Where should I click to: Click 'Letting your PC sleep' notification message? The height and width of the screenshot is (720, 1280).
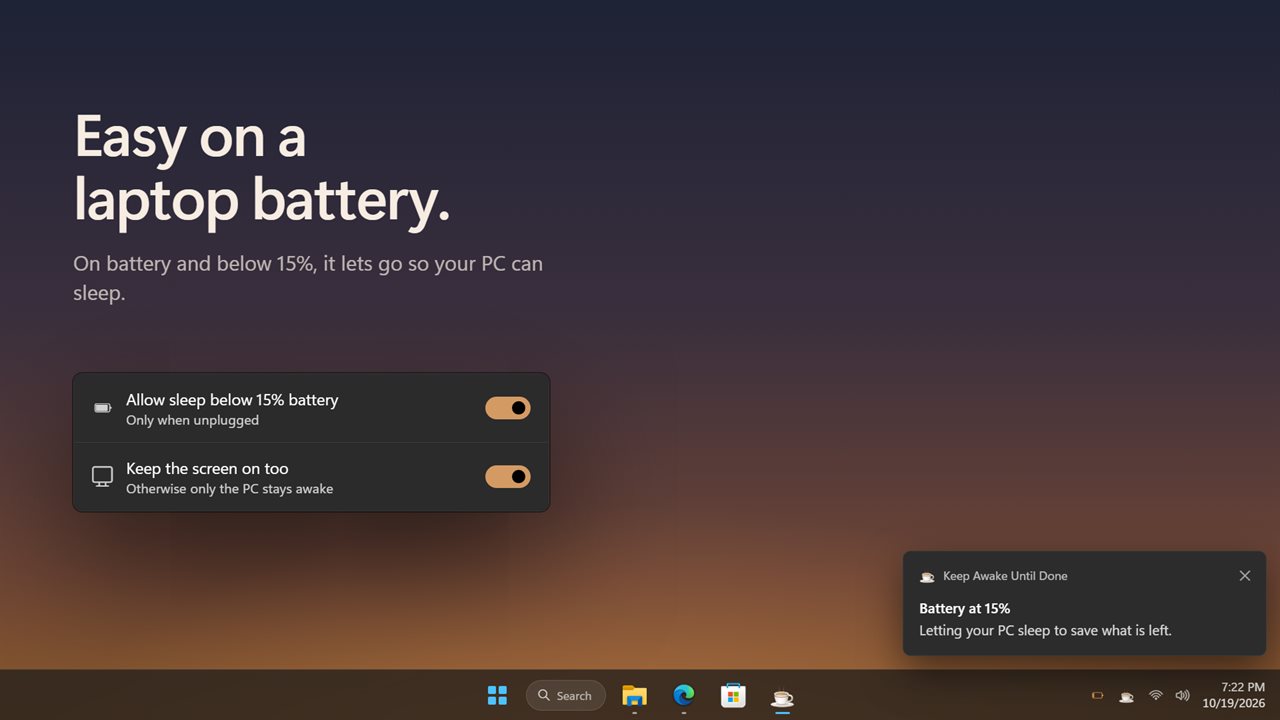point(1045,631)
